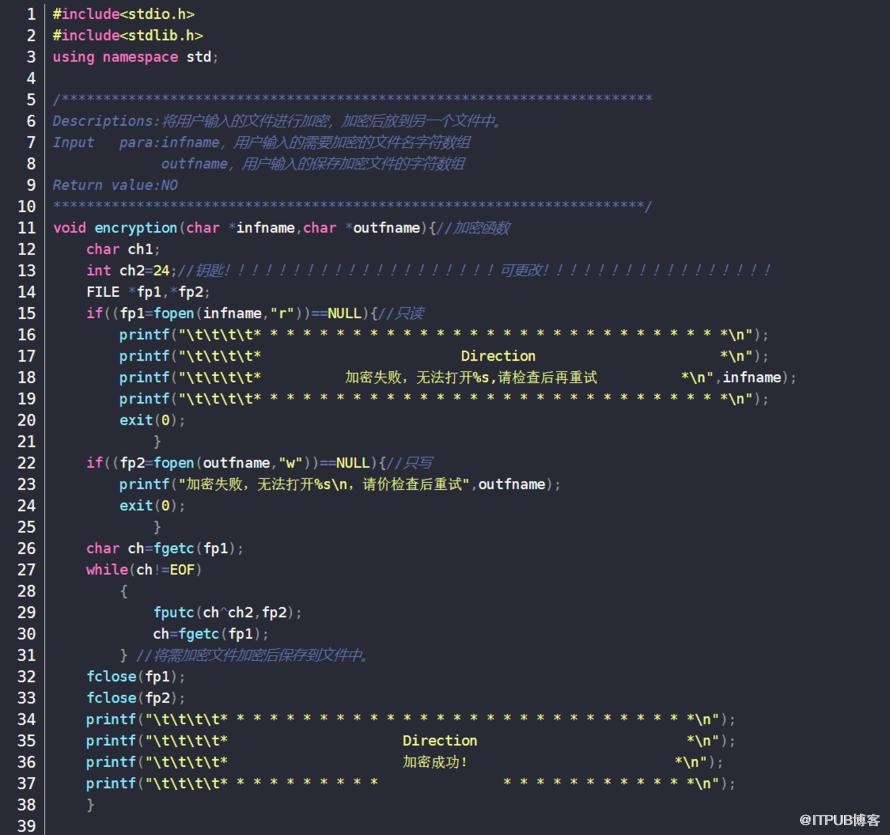Click "Direction" in the line 17 printf
The image size is (890, 835).
click(x=498, y=356)
